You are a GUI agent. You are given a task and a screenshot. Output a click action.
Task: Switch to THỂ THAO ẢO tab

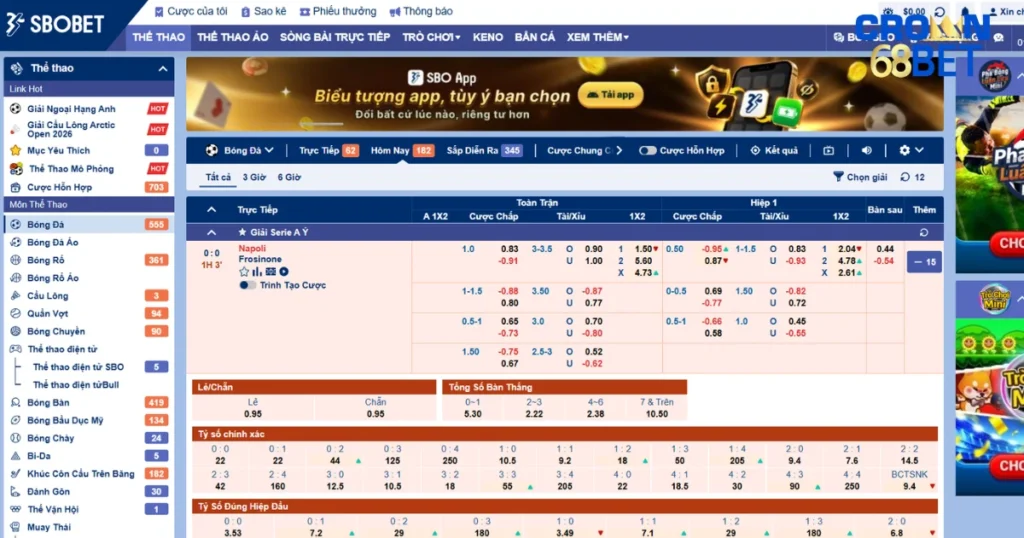[232, 37]
